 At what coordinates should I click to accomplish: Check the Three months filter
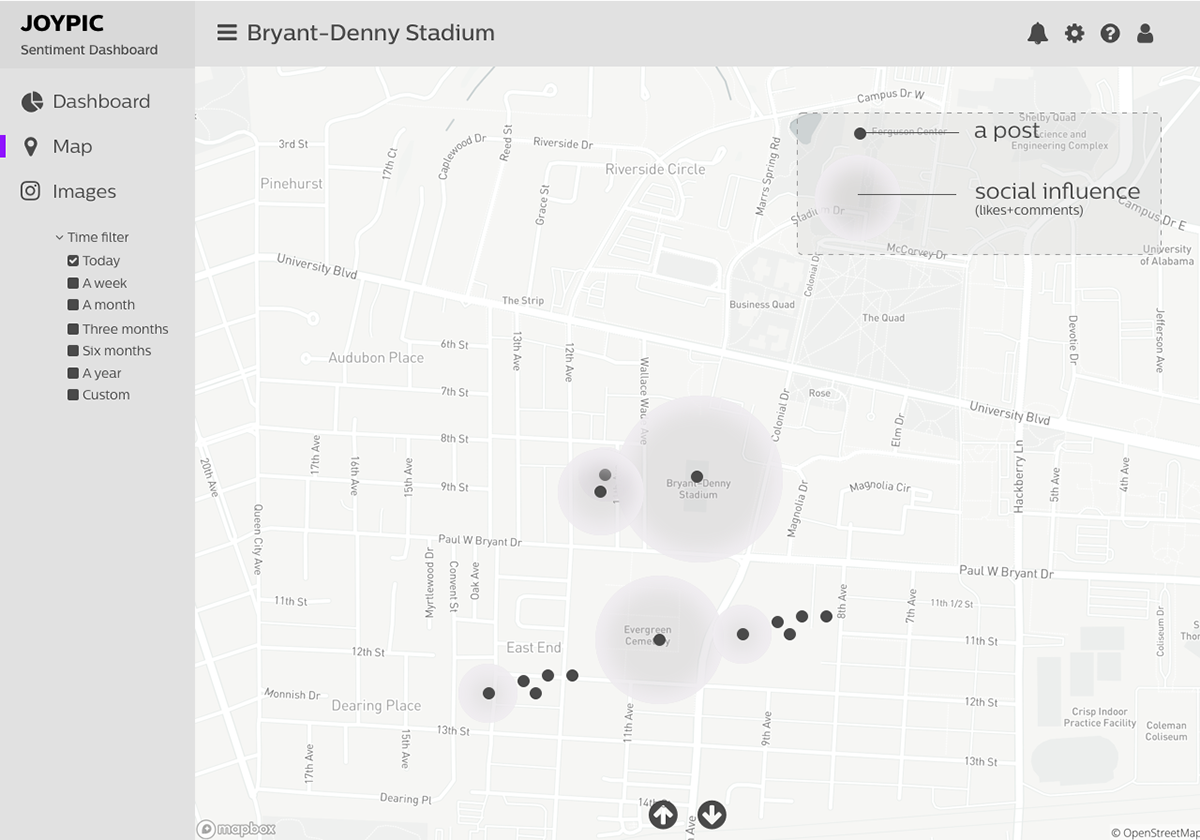pos(73,329)
